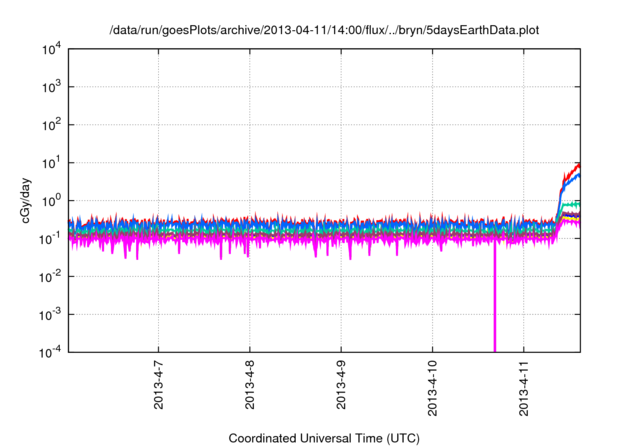Screen dimensions: 640x448
Task: Click the 2013-4-7 date tick label
Action: [x=158, y=385]
